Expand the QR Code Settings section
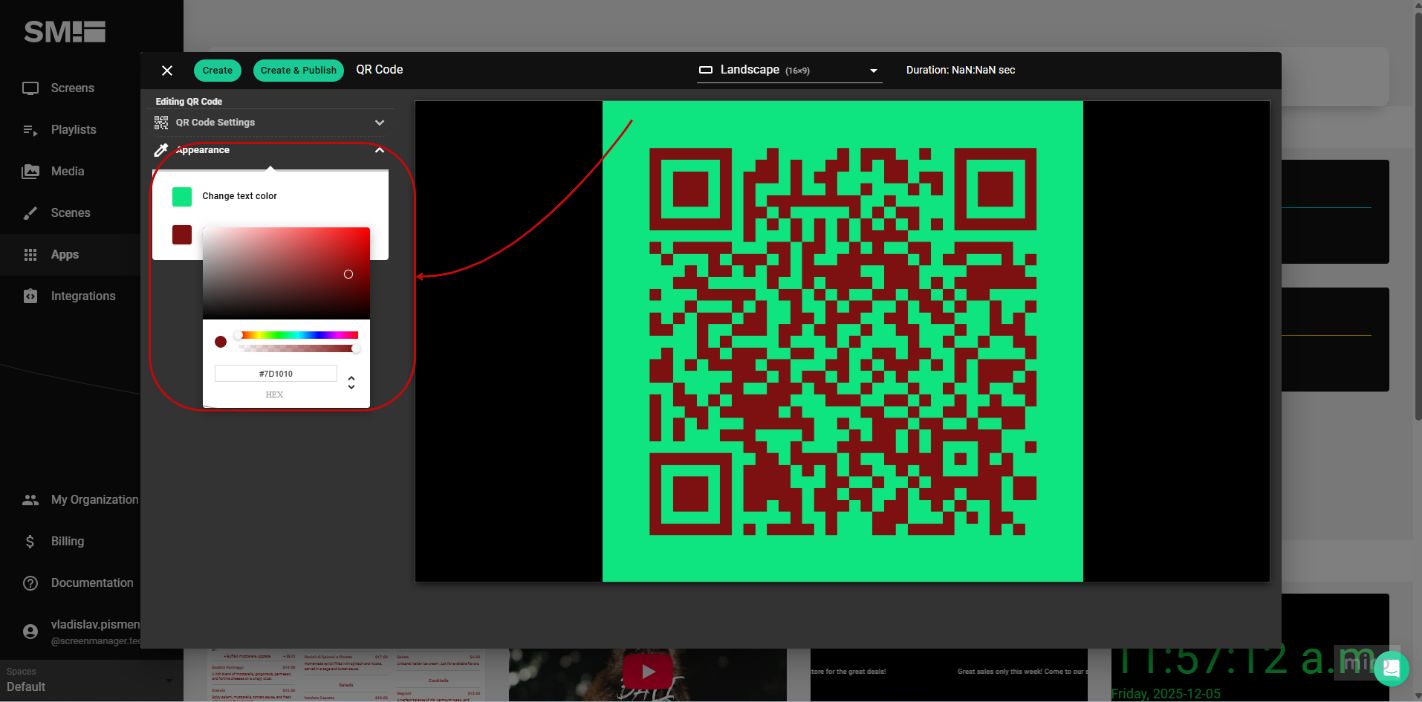 click(x=379, y=122)
